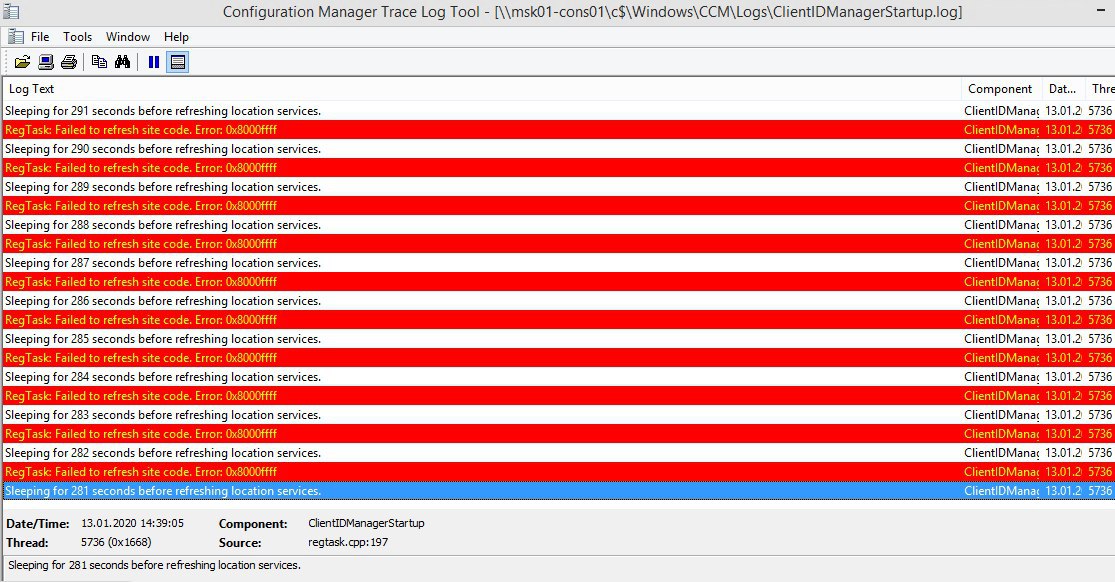This screenshot has height=582, width=1115.
Task: Select the 'Sleeping for 288 seconds' log row
Action: (x=558, y=225)
